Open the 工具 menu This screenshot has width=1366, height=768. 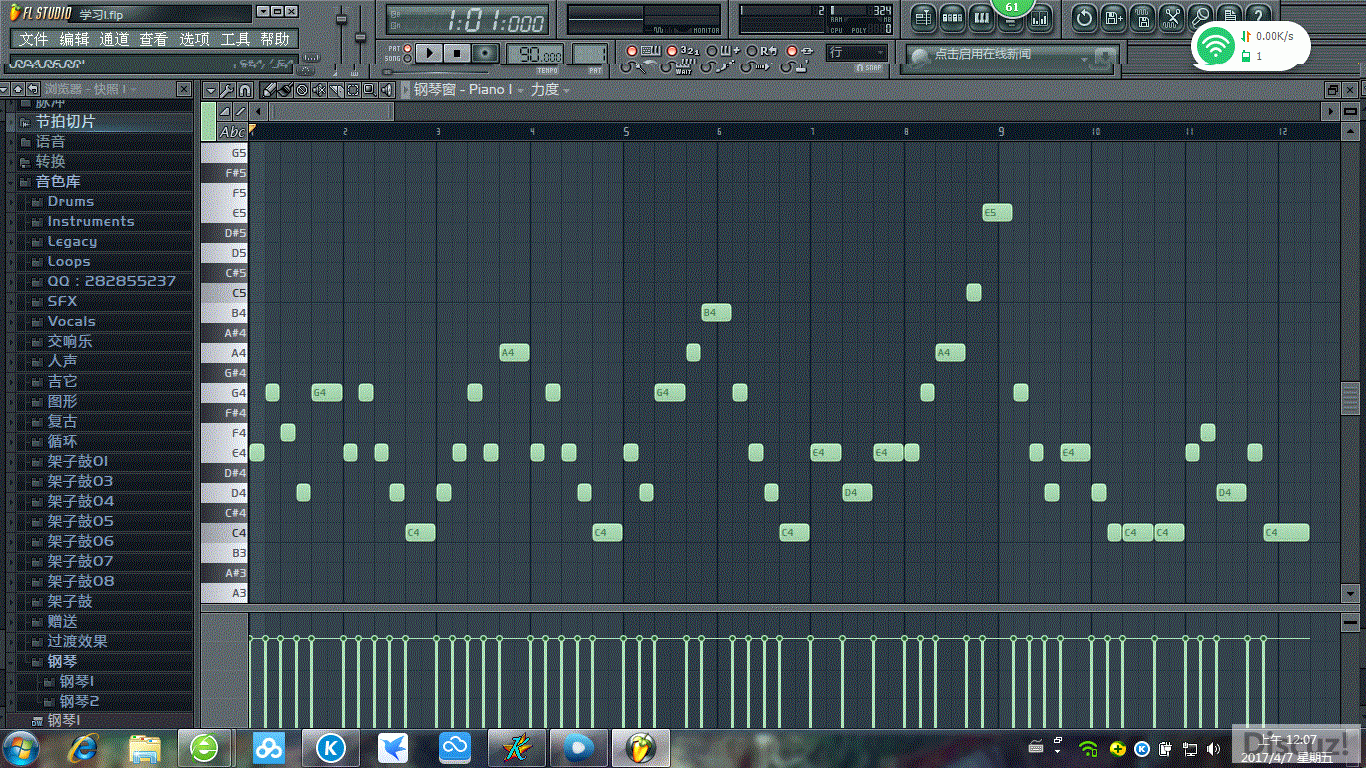pos(235,39)
